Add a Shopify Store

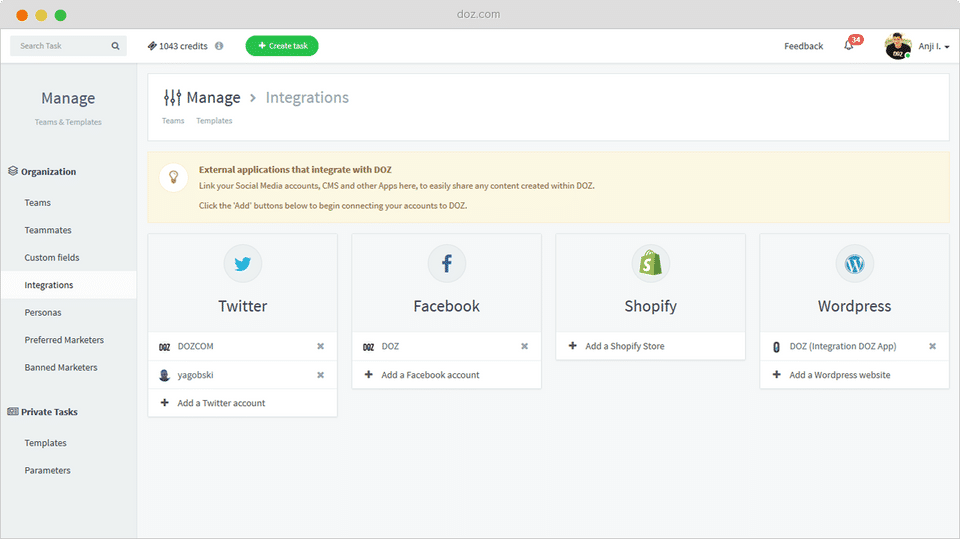(624, 346)
